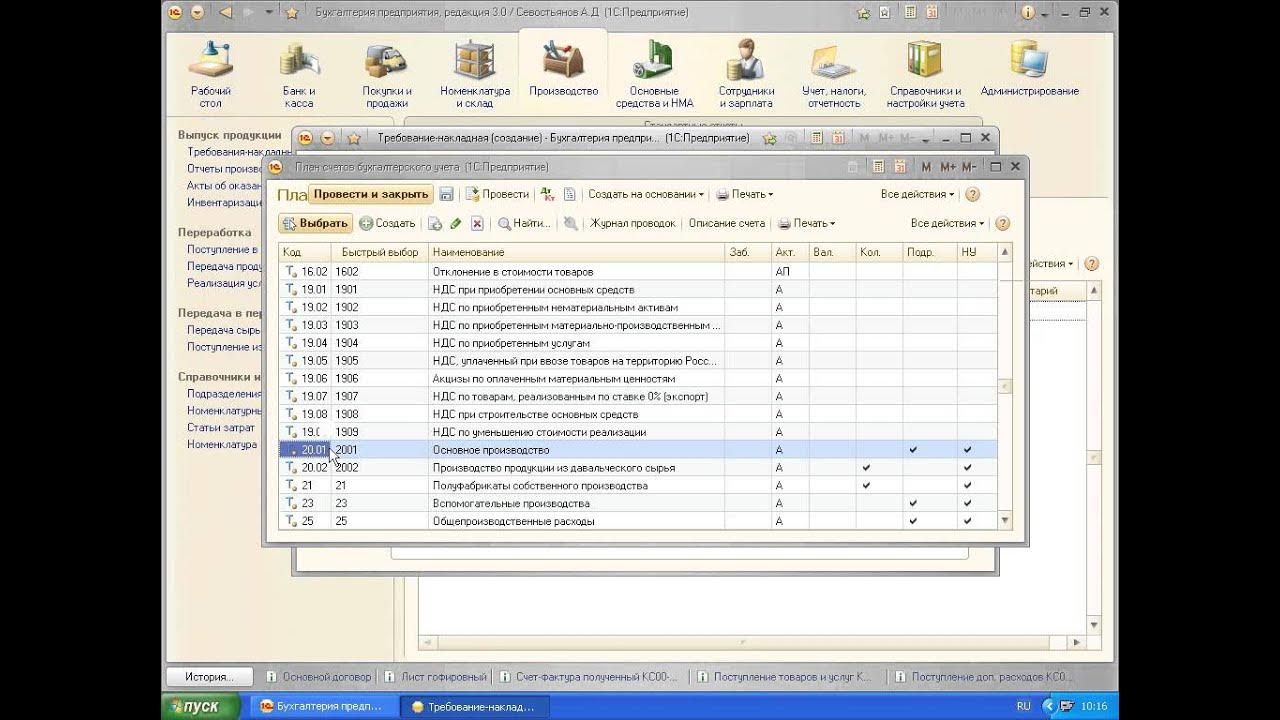
Task: Open calculator icon in План счетов title bar
Action: [879, 167]
